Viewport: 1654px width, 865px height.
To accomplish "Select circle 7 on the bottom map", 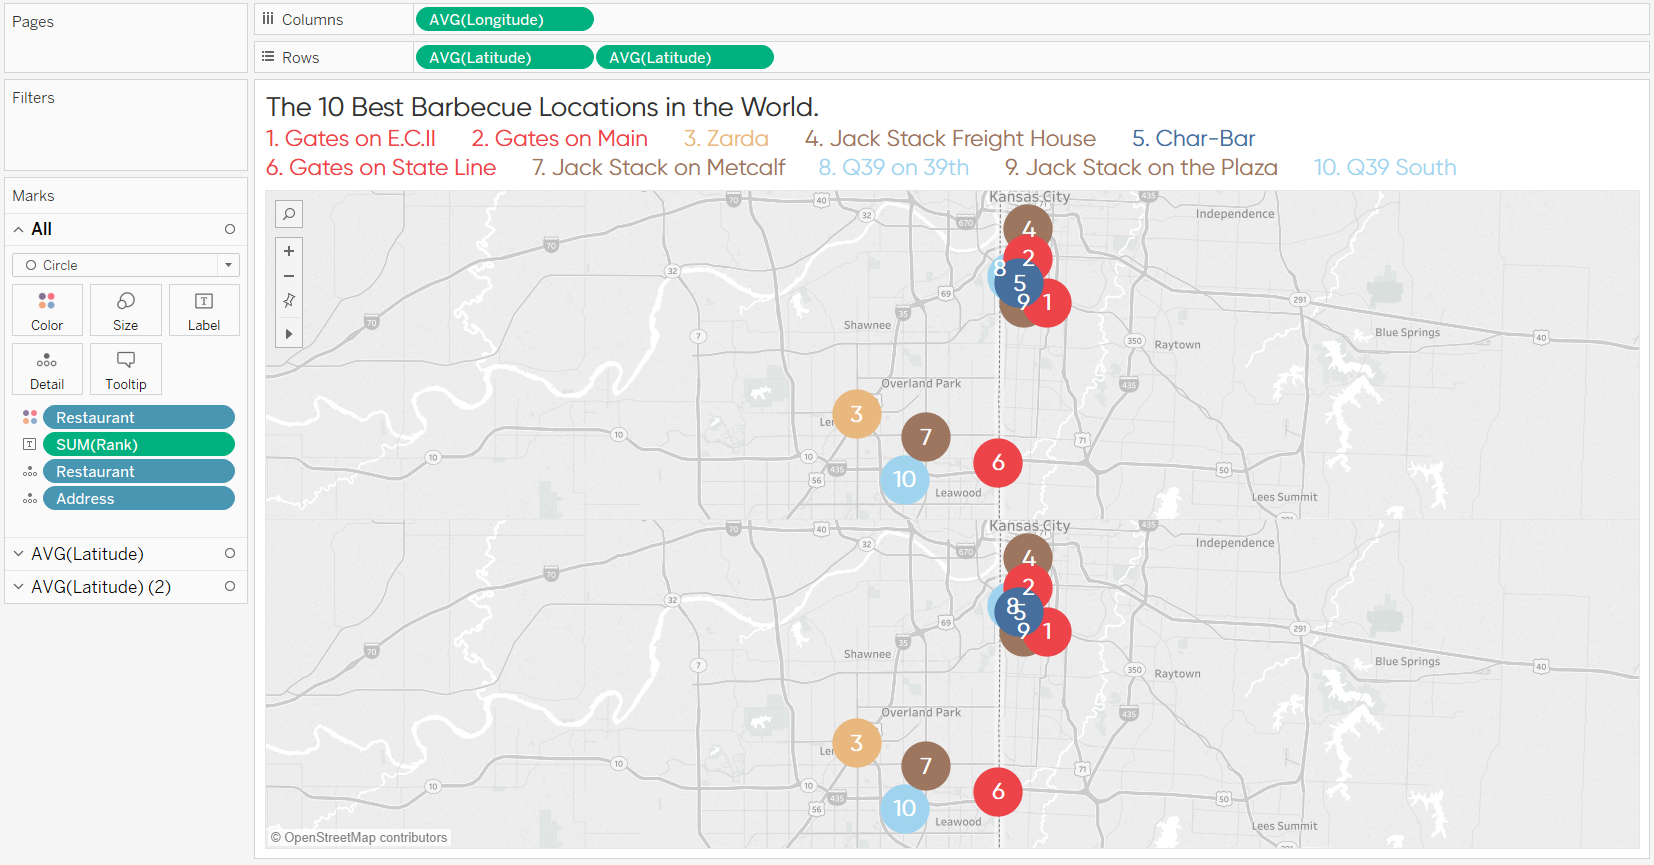I will [926, 766].
